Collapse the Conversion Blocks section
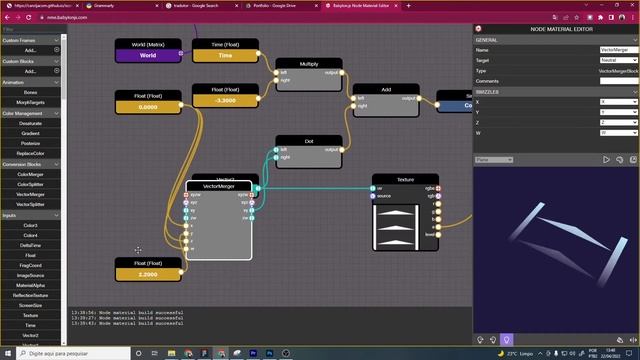 pyautogui.click(x=56, y=164)
